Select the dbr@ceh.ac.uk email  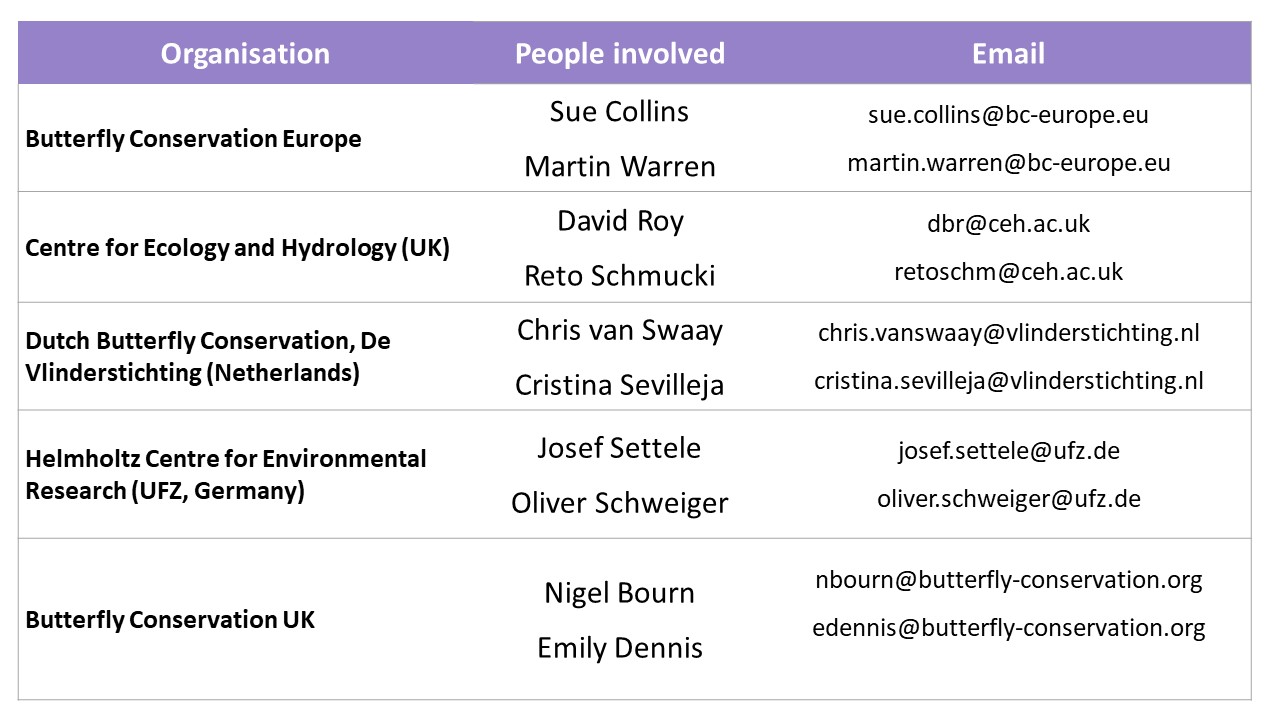1008,224
